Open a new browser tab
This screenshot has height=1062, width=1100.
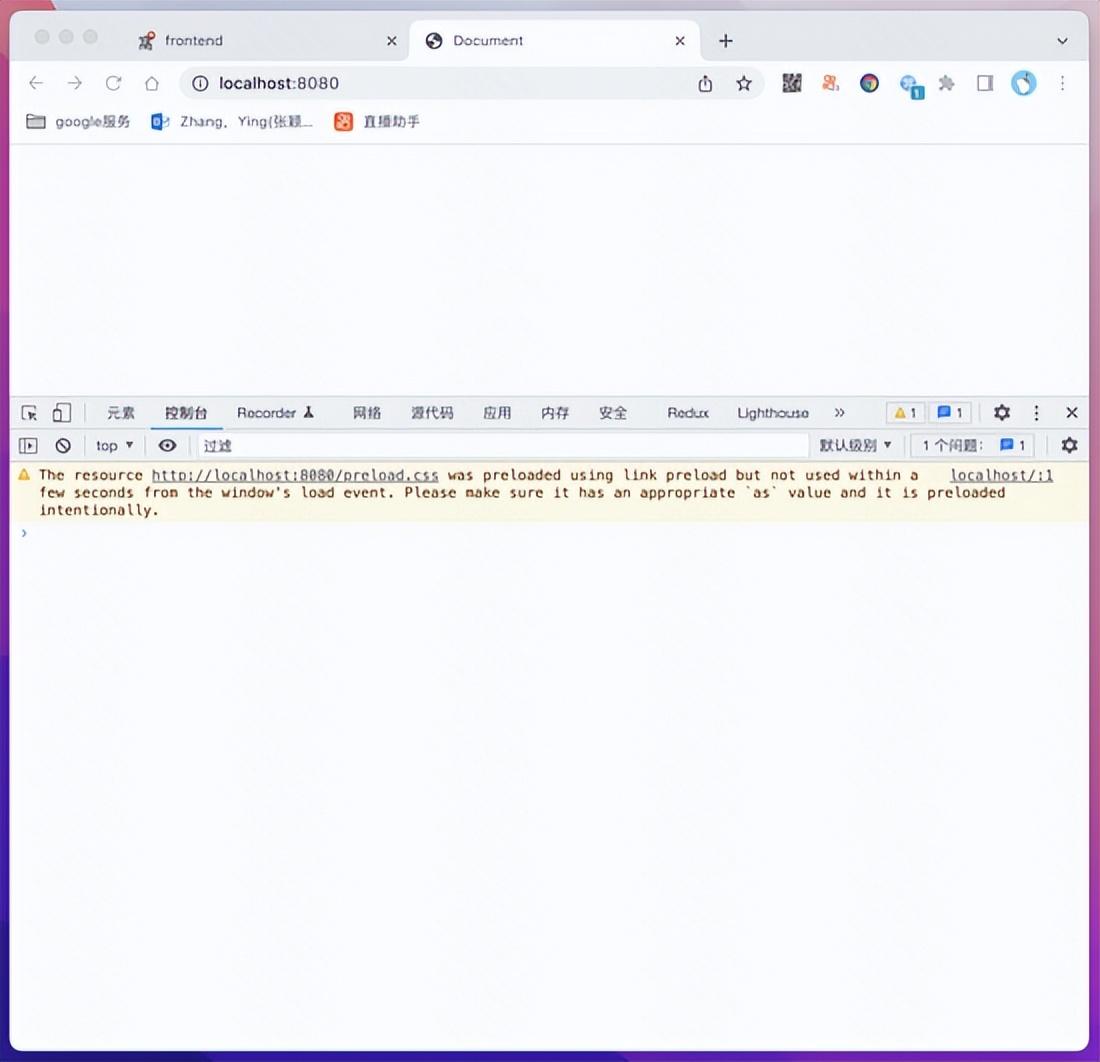[725, 41]
